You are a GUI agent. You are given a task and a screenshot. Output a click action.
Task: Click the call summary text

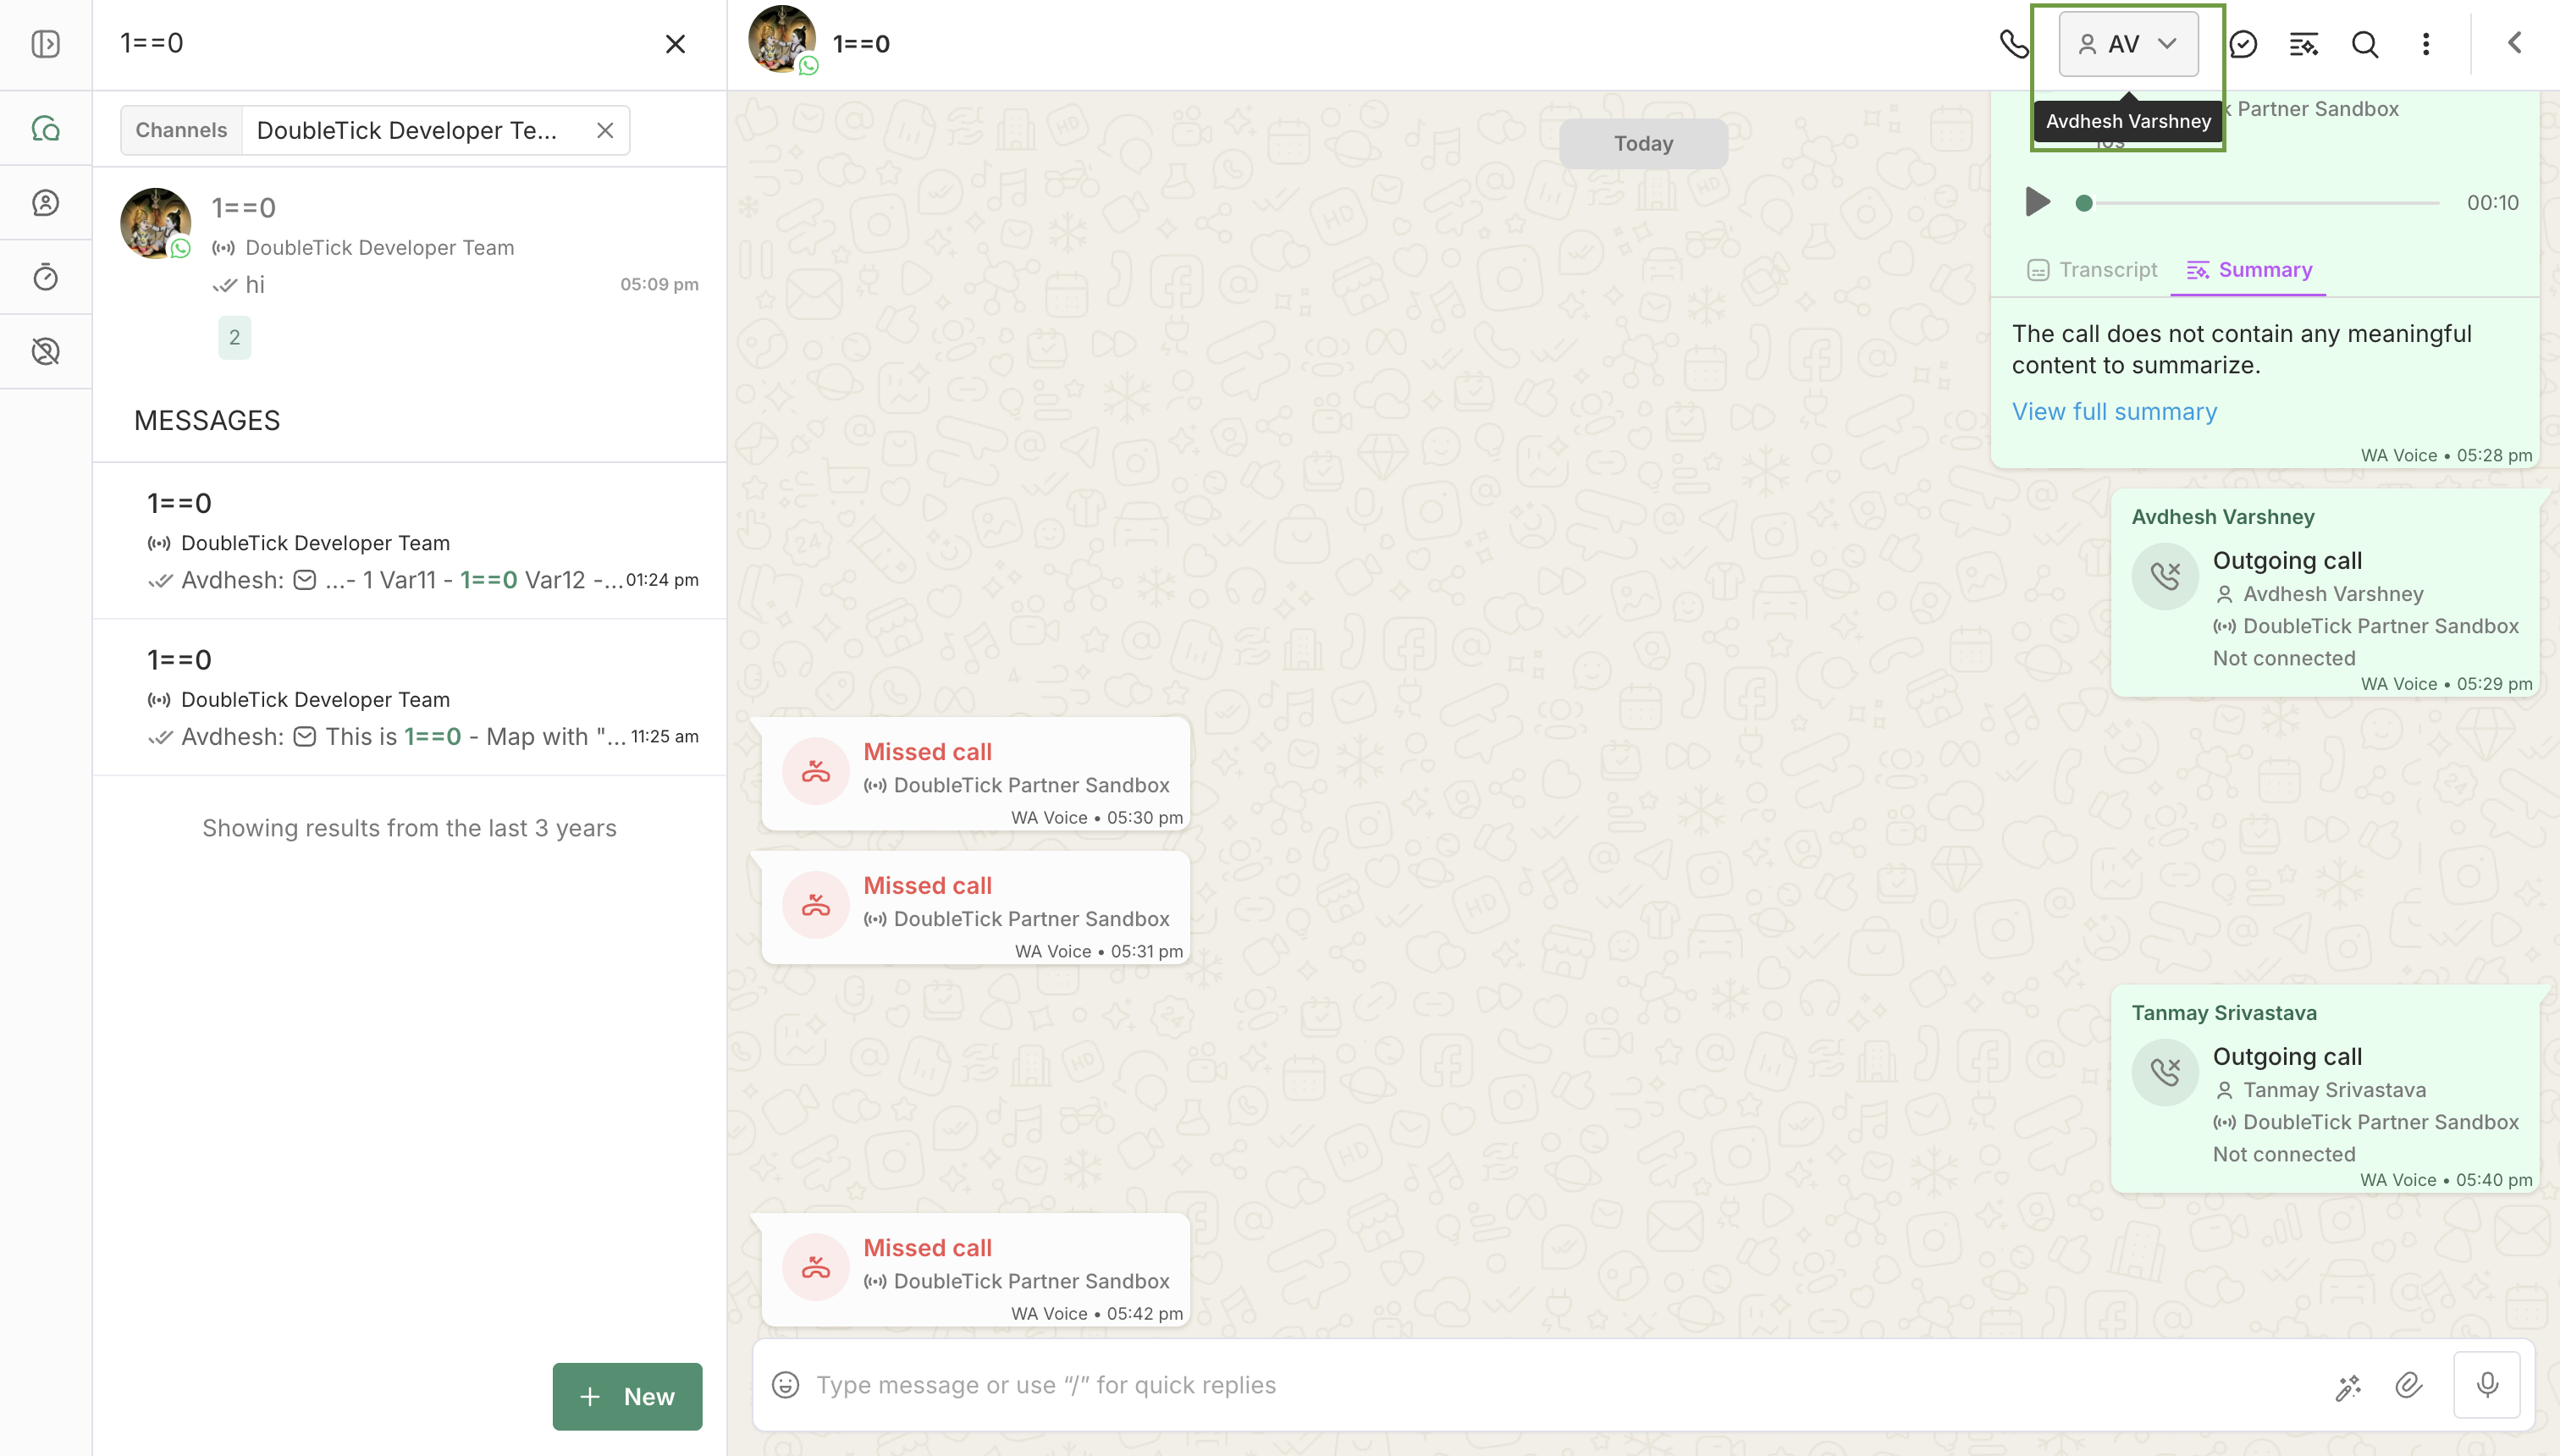[x=2241, y=349]
